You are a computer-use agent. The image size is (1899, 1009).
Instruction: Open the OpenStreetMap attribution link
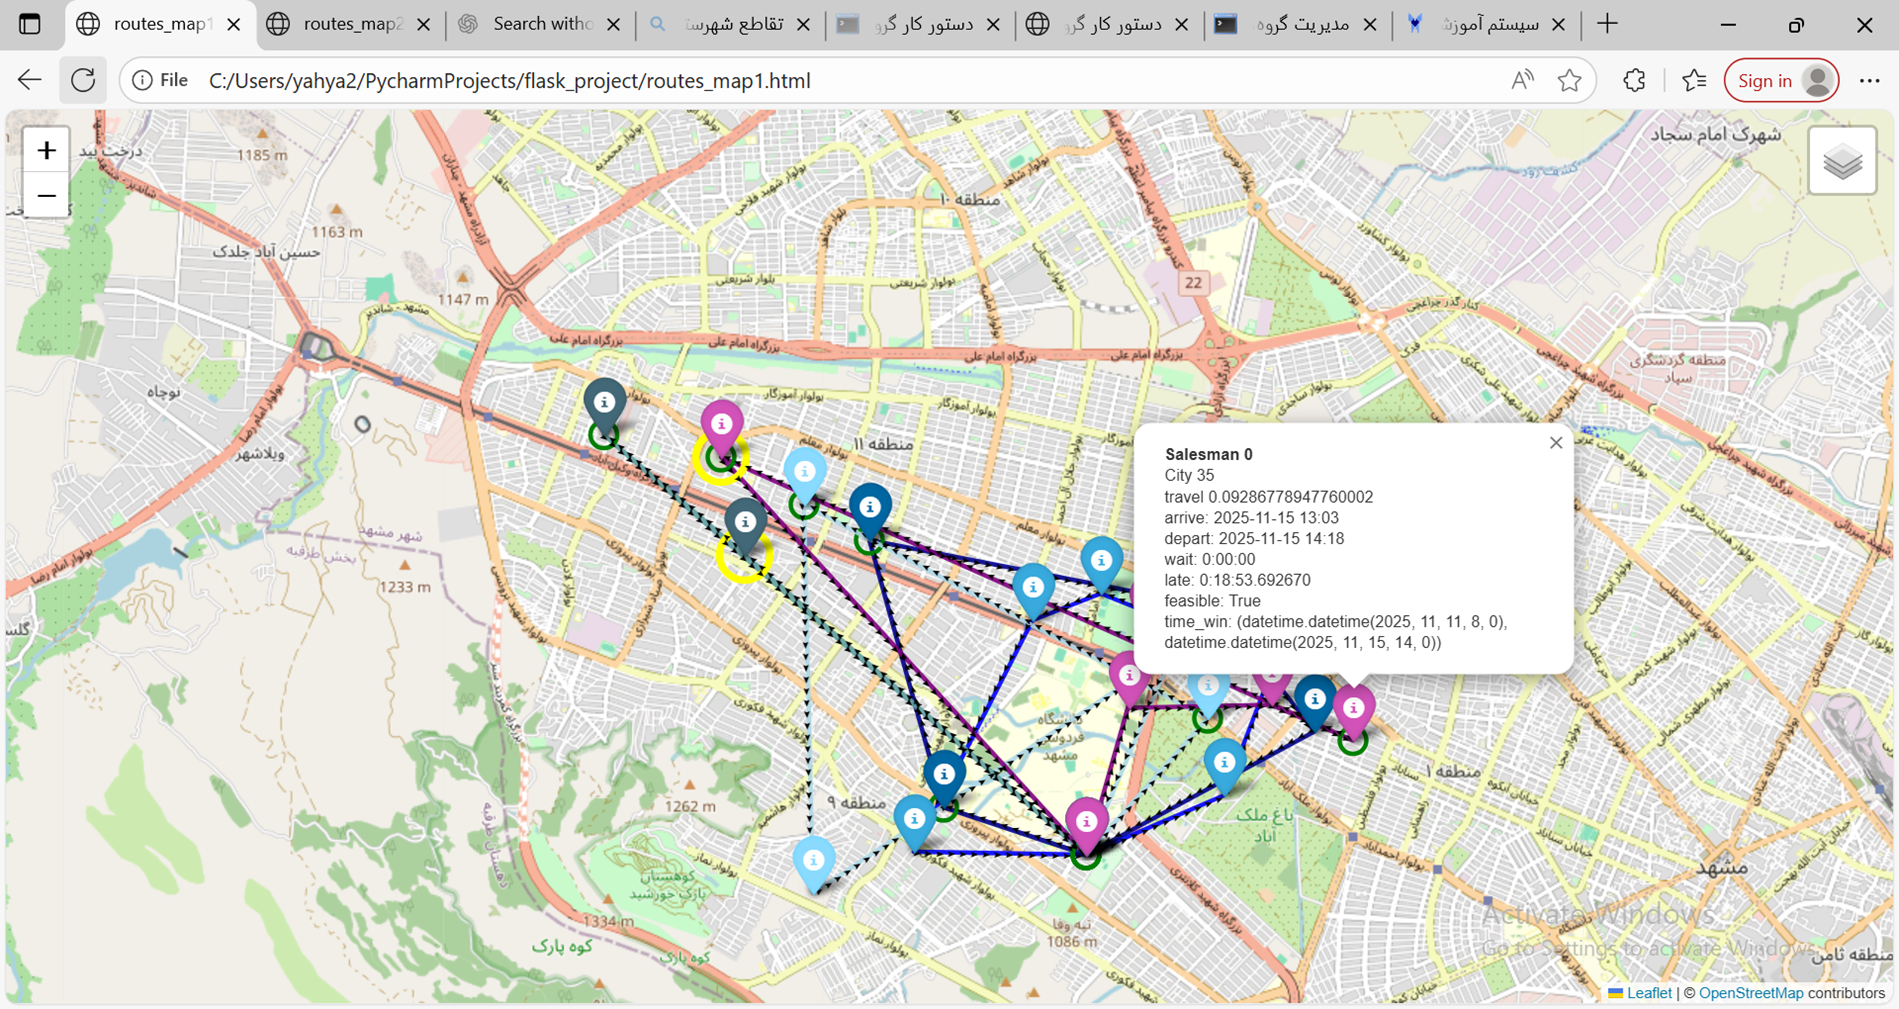[1750, 993]
